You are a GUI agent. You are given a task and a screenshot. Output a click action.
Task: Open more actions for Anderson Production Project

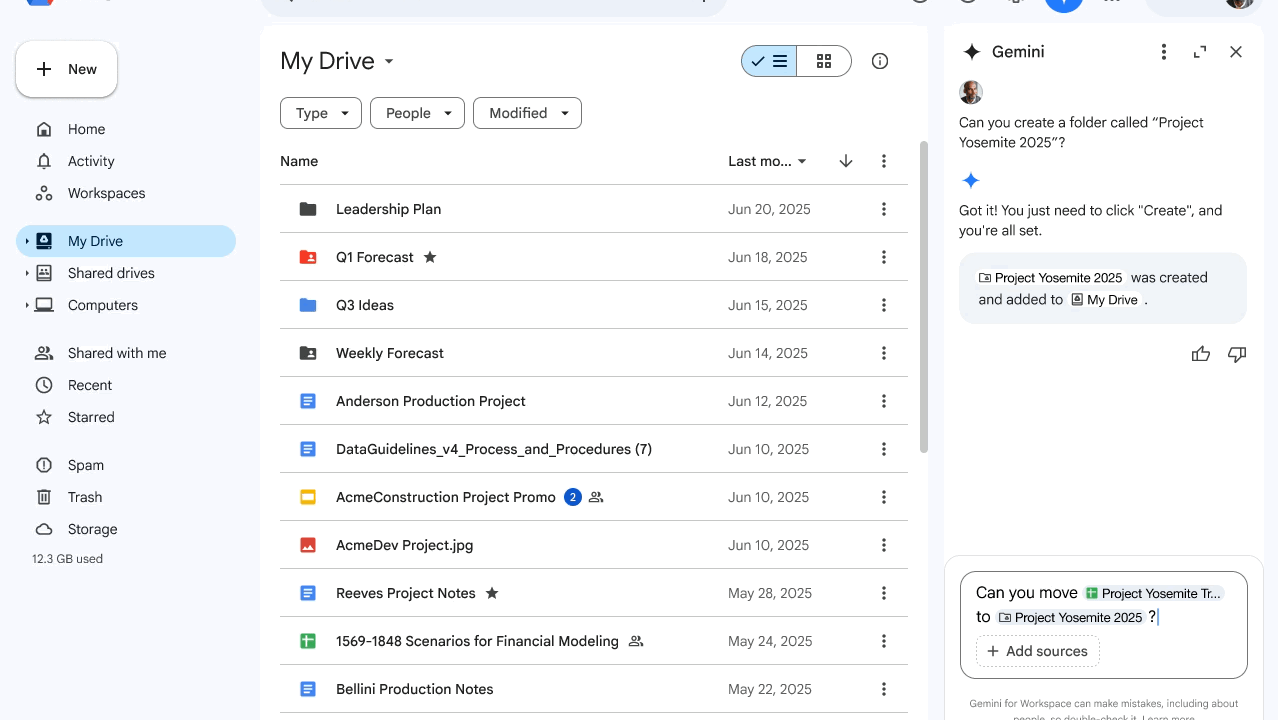pos(884,401)
